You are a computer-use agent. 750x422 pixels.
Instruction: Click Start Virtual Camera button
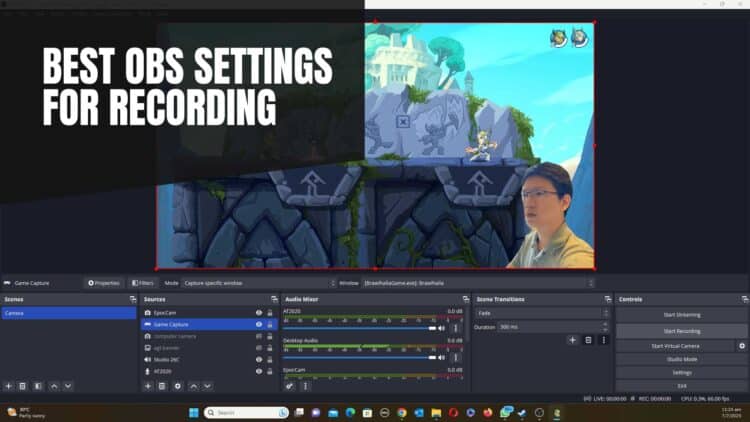coord(675,346)
